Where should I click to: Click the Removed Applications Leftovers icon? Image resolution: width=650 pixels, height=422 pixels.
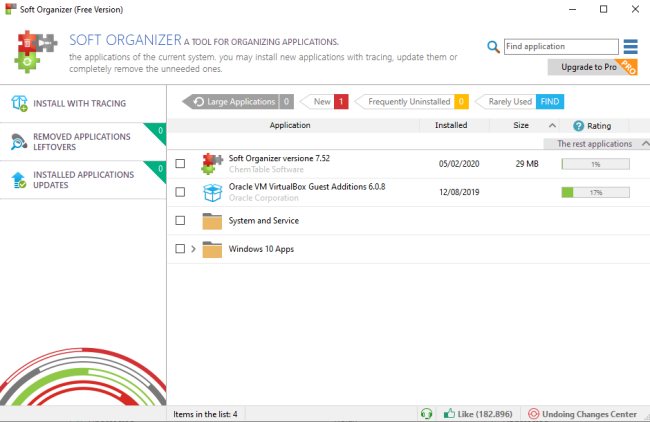(19, 142)
